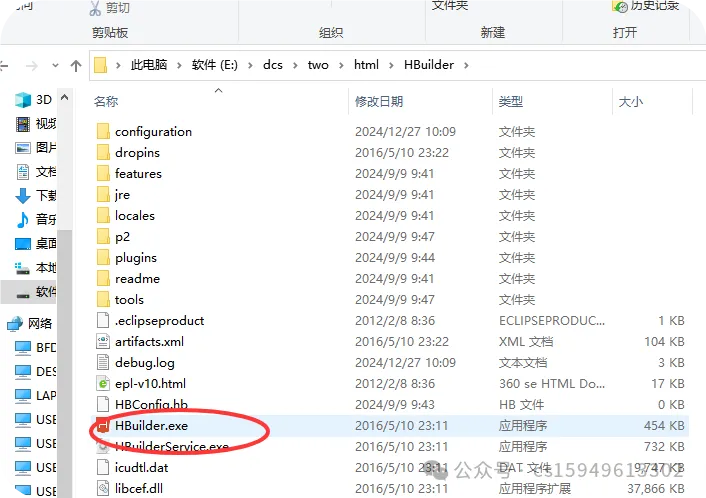
Task: Click the 3D Objects icon in sidebar
Action: (23, 100)
